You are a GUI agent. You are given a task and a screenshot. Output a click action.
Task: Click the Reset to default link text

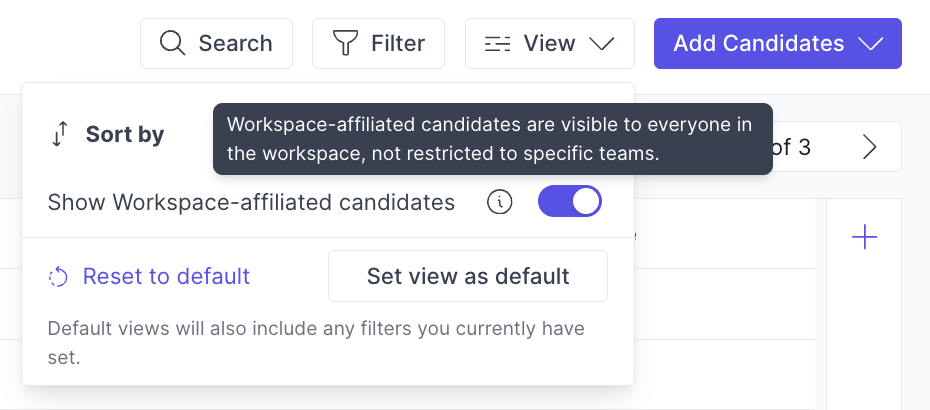click(x=166, y=276)
